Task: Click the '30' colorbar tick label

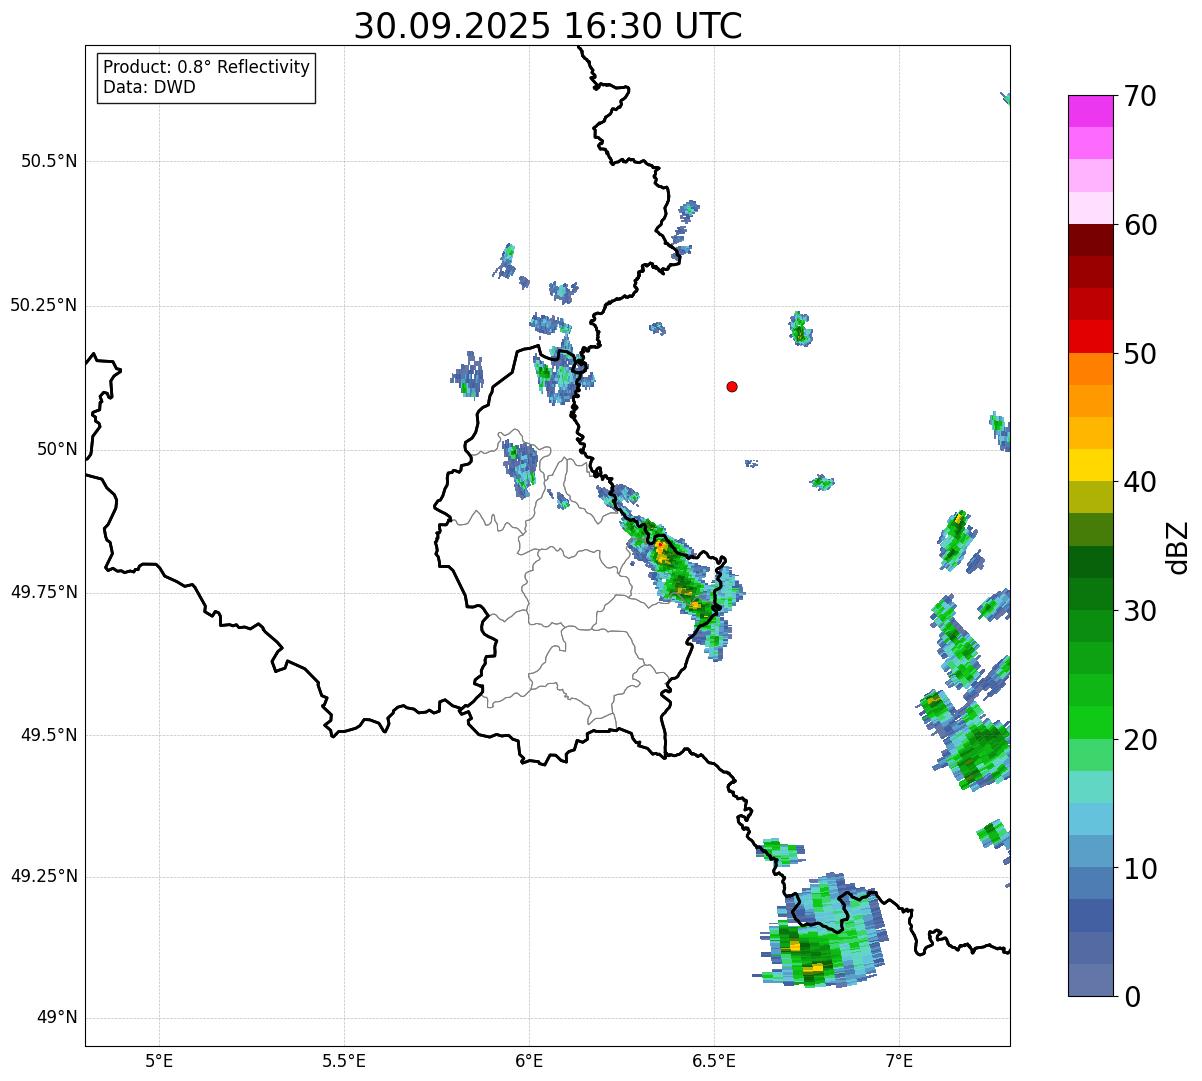Action: click(x=1139, y=611)
